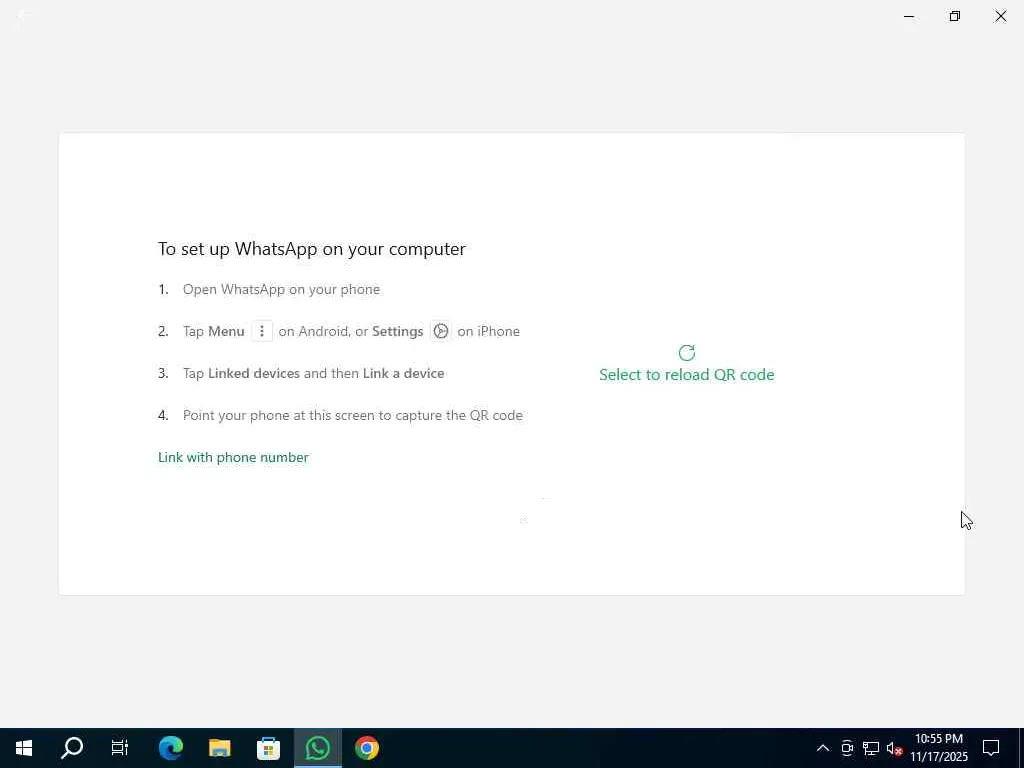Reload the QR code via circular arrow icon

pos(686,353)
